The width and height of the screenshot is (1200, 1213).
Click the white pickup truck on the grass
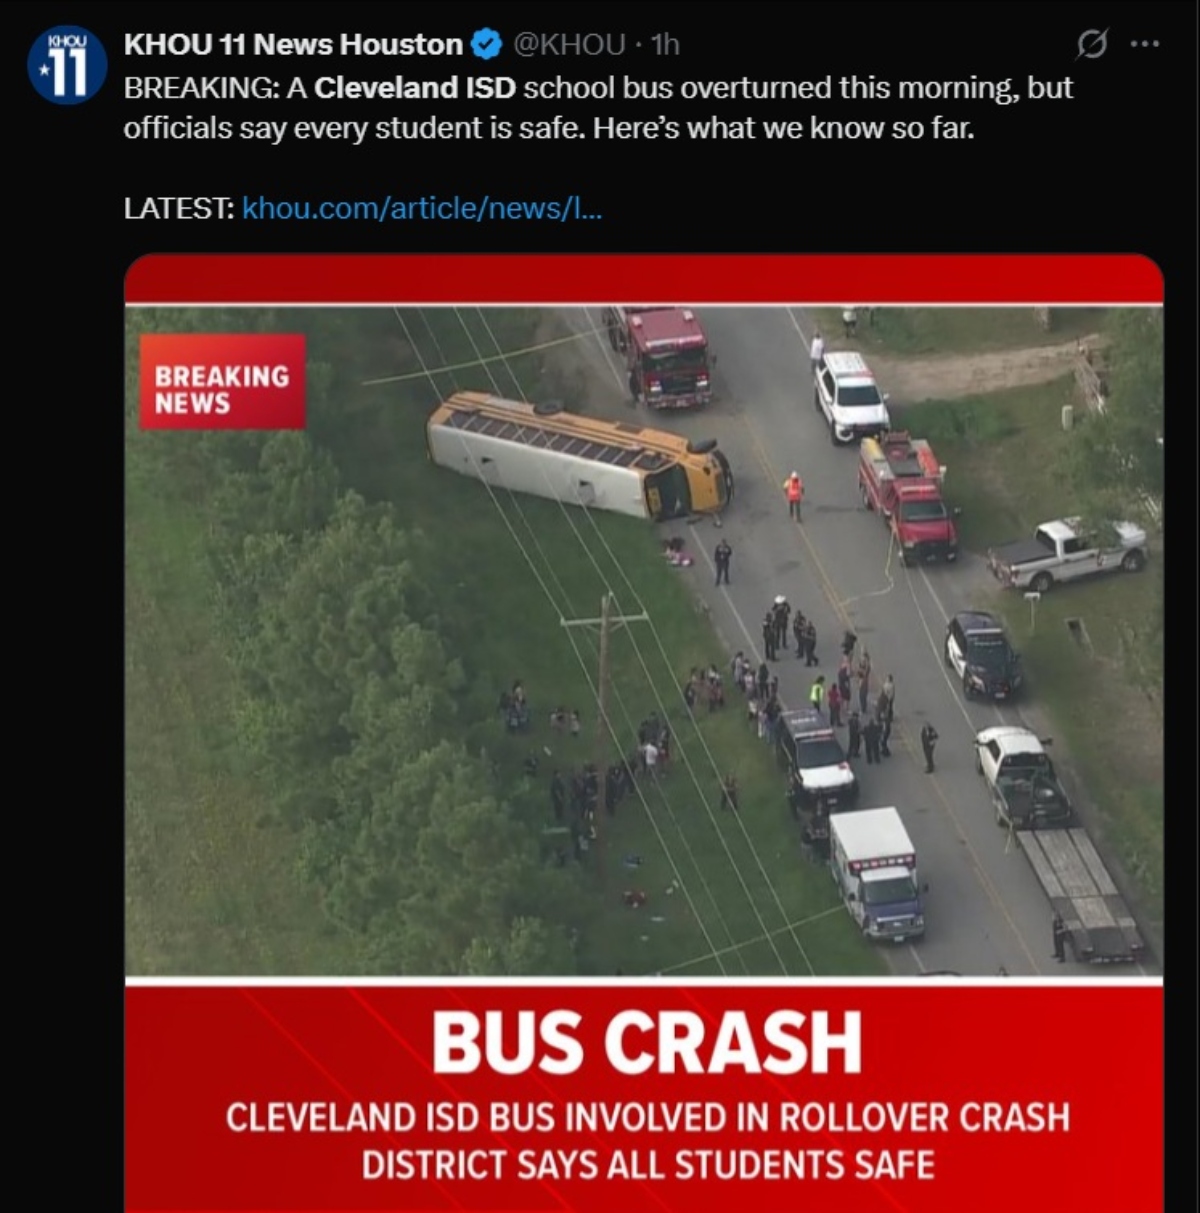point(1067,553)
